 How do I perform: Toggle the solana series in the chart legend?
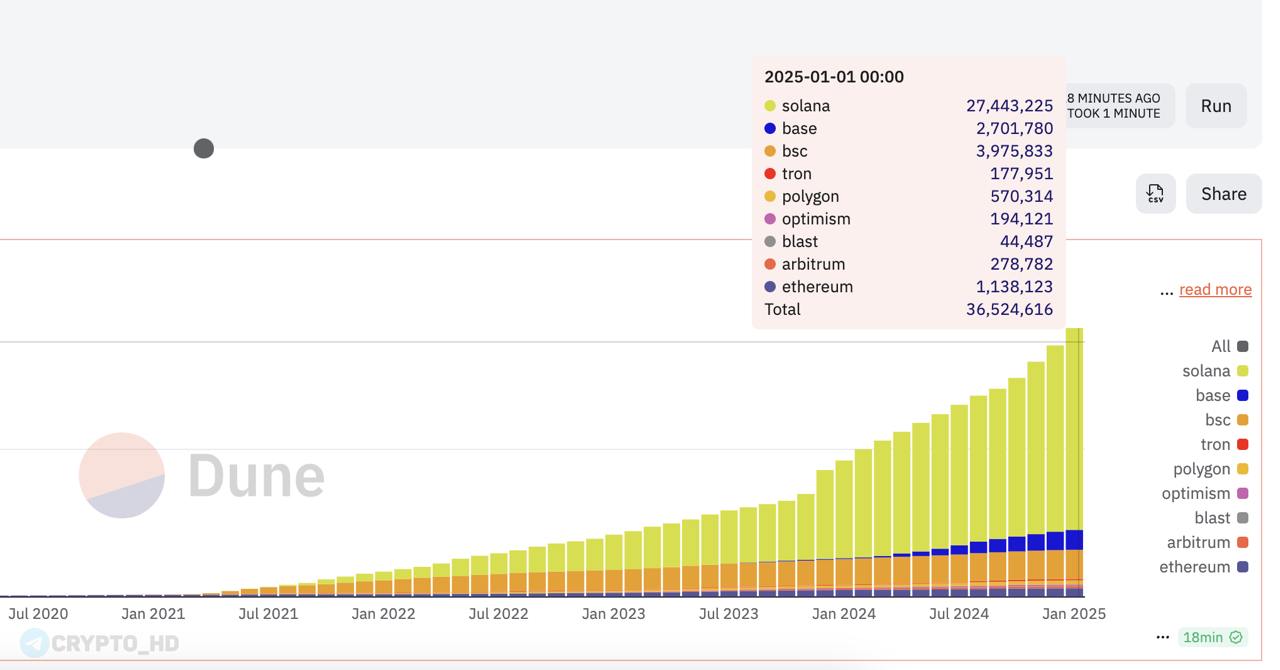[1215, 371]
